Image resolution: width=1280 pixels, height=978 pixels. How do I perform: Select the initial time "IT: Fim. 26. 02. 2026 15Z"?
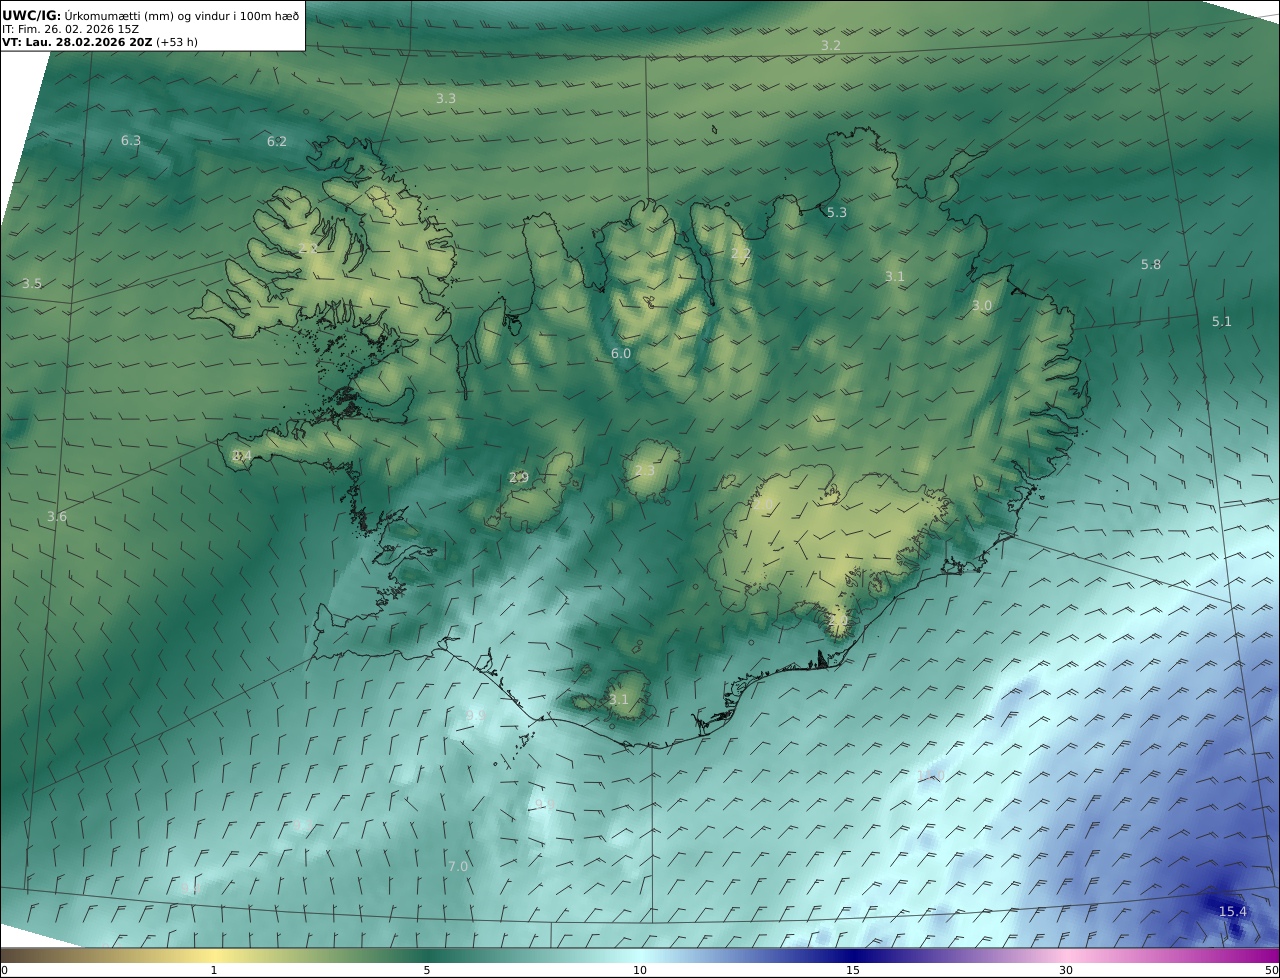pyautogui.click(x=71, y=29)
